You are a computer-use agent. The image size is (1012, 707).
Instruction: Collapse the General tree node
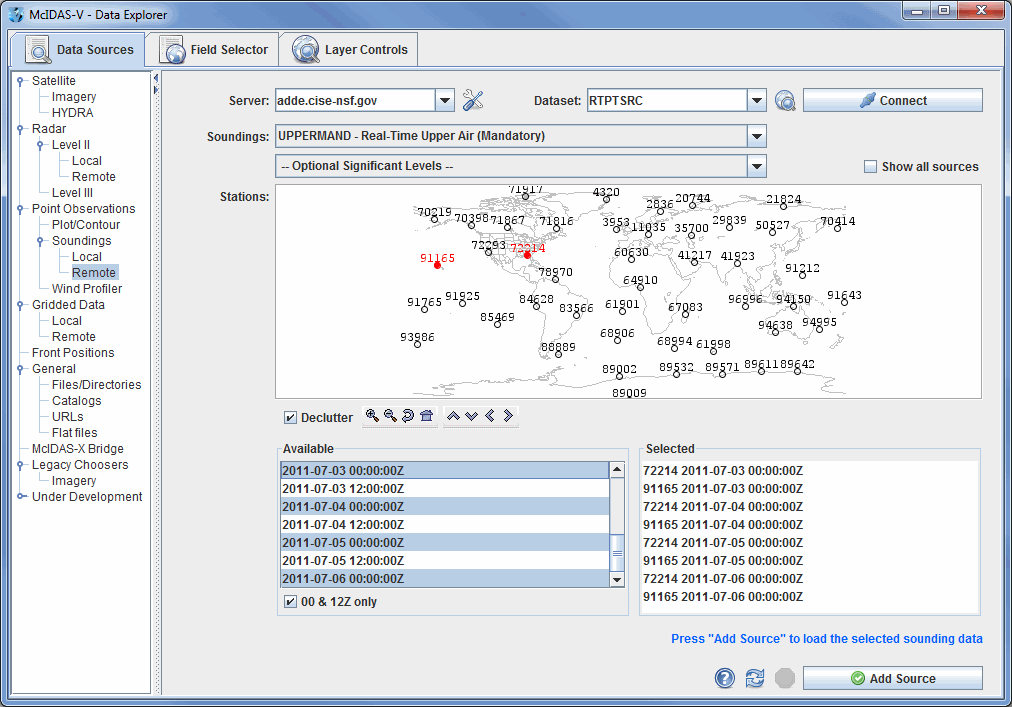coord(20,369)
